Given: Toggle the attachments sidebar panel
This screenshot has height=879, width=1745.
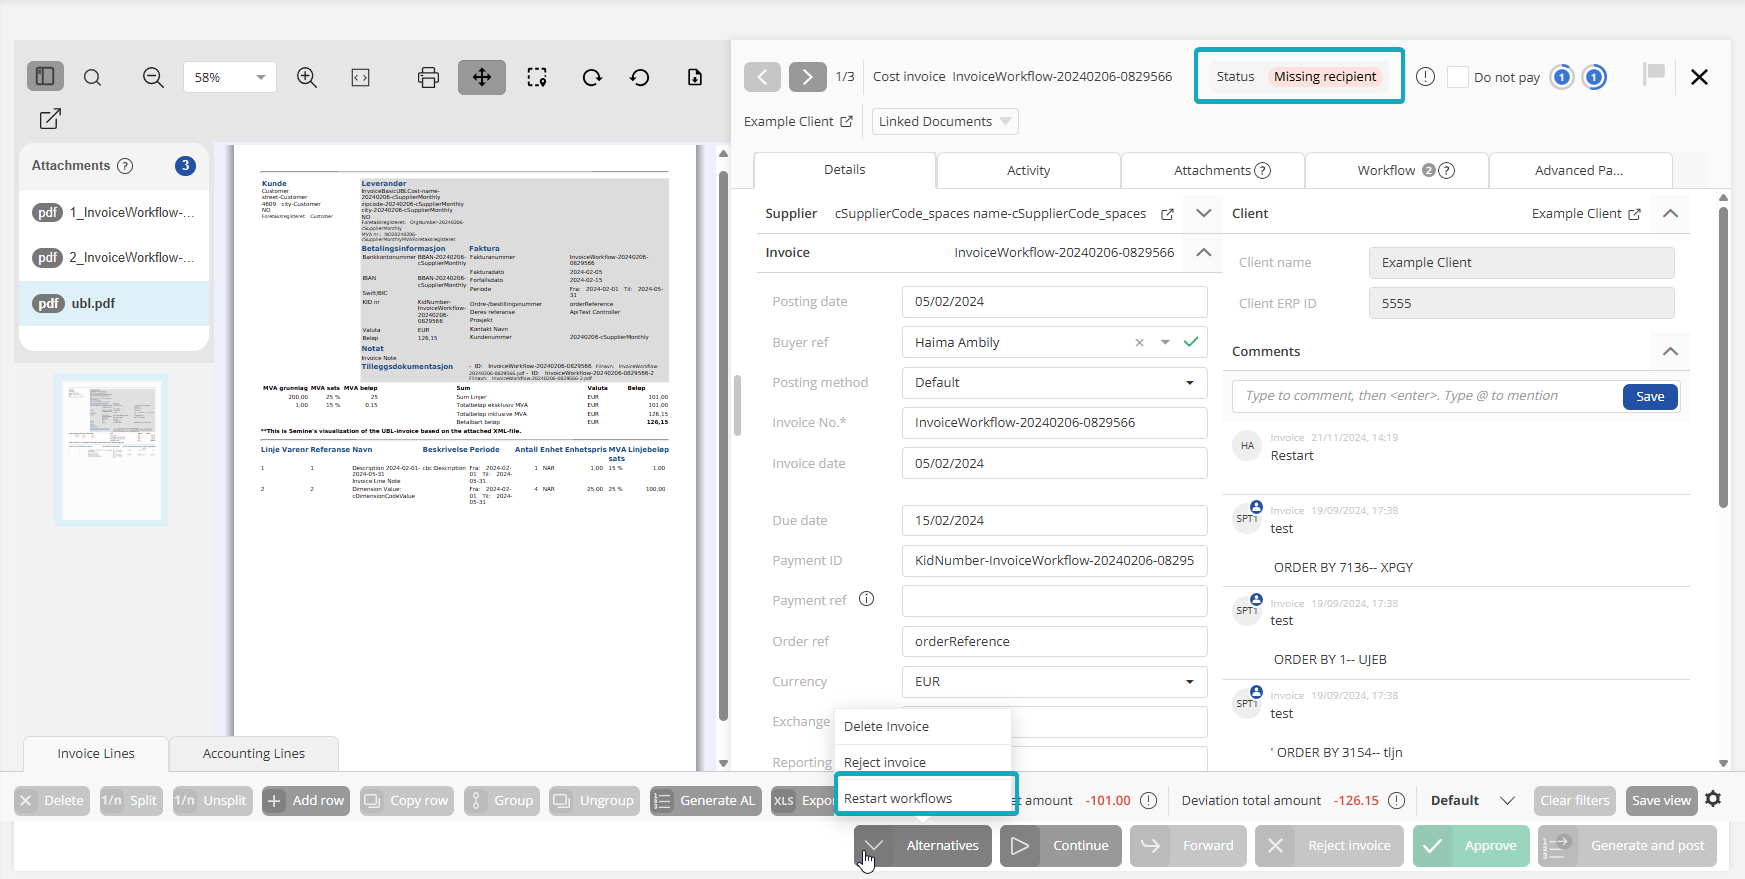Looking at the screenshot, I should click(45, 76).
